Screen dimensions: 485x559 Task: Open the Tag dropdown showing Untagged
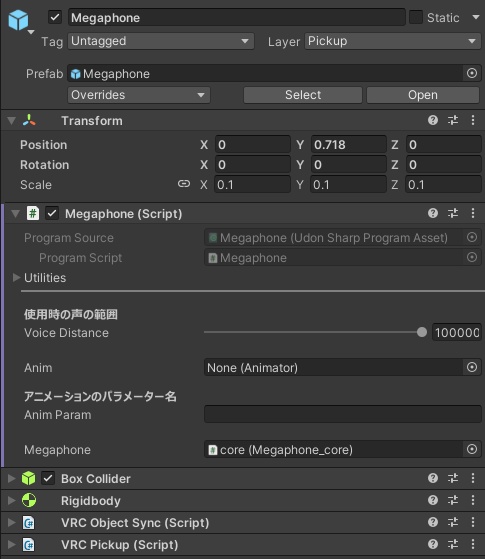[161, 41]
